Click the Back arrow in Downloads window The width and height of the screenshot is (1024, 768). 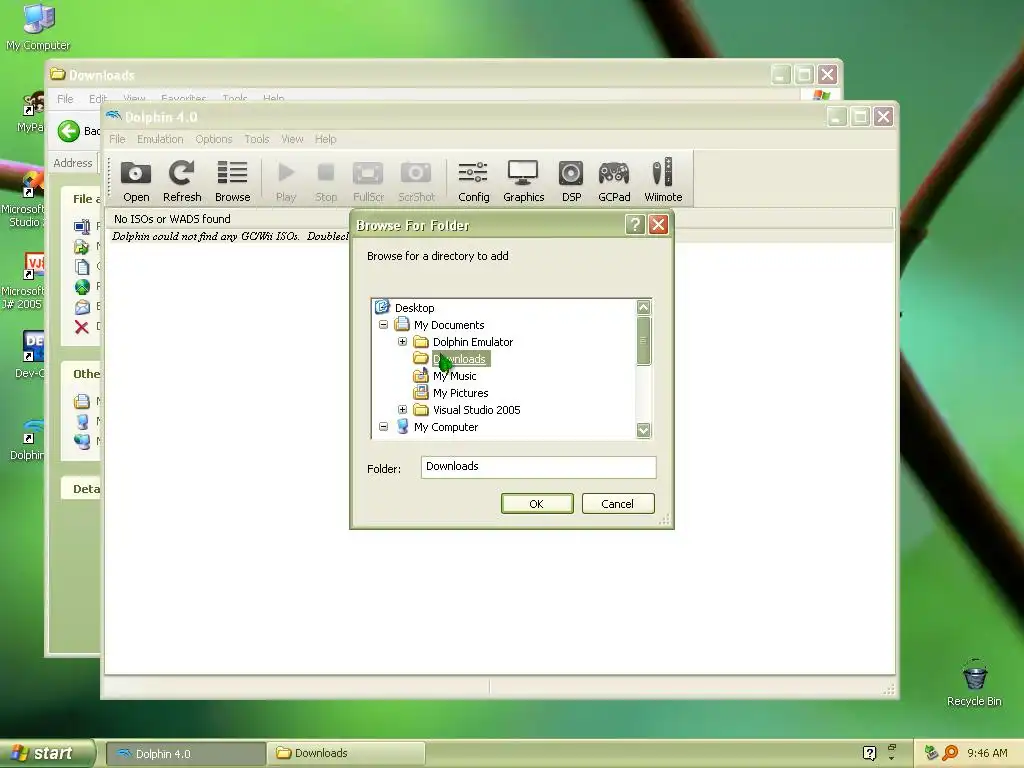pyautogui.click(x=69, y=131)
